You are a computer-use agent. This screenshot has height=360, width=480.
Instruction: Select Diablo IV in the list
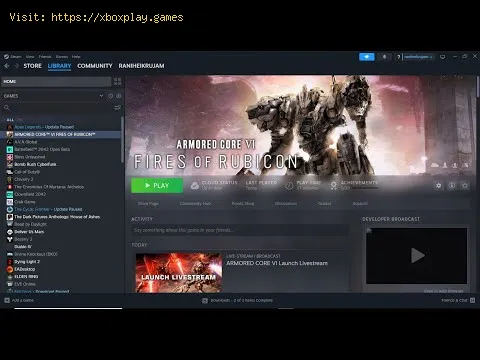pyautogui.click(x=23, y=247)
